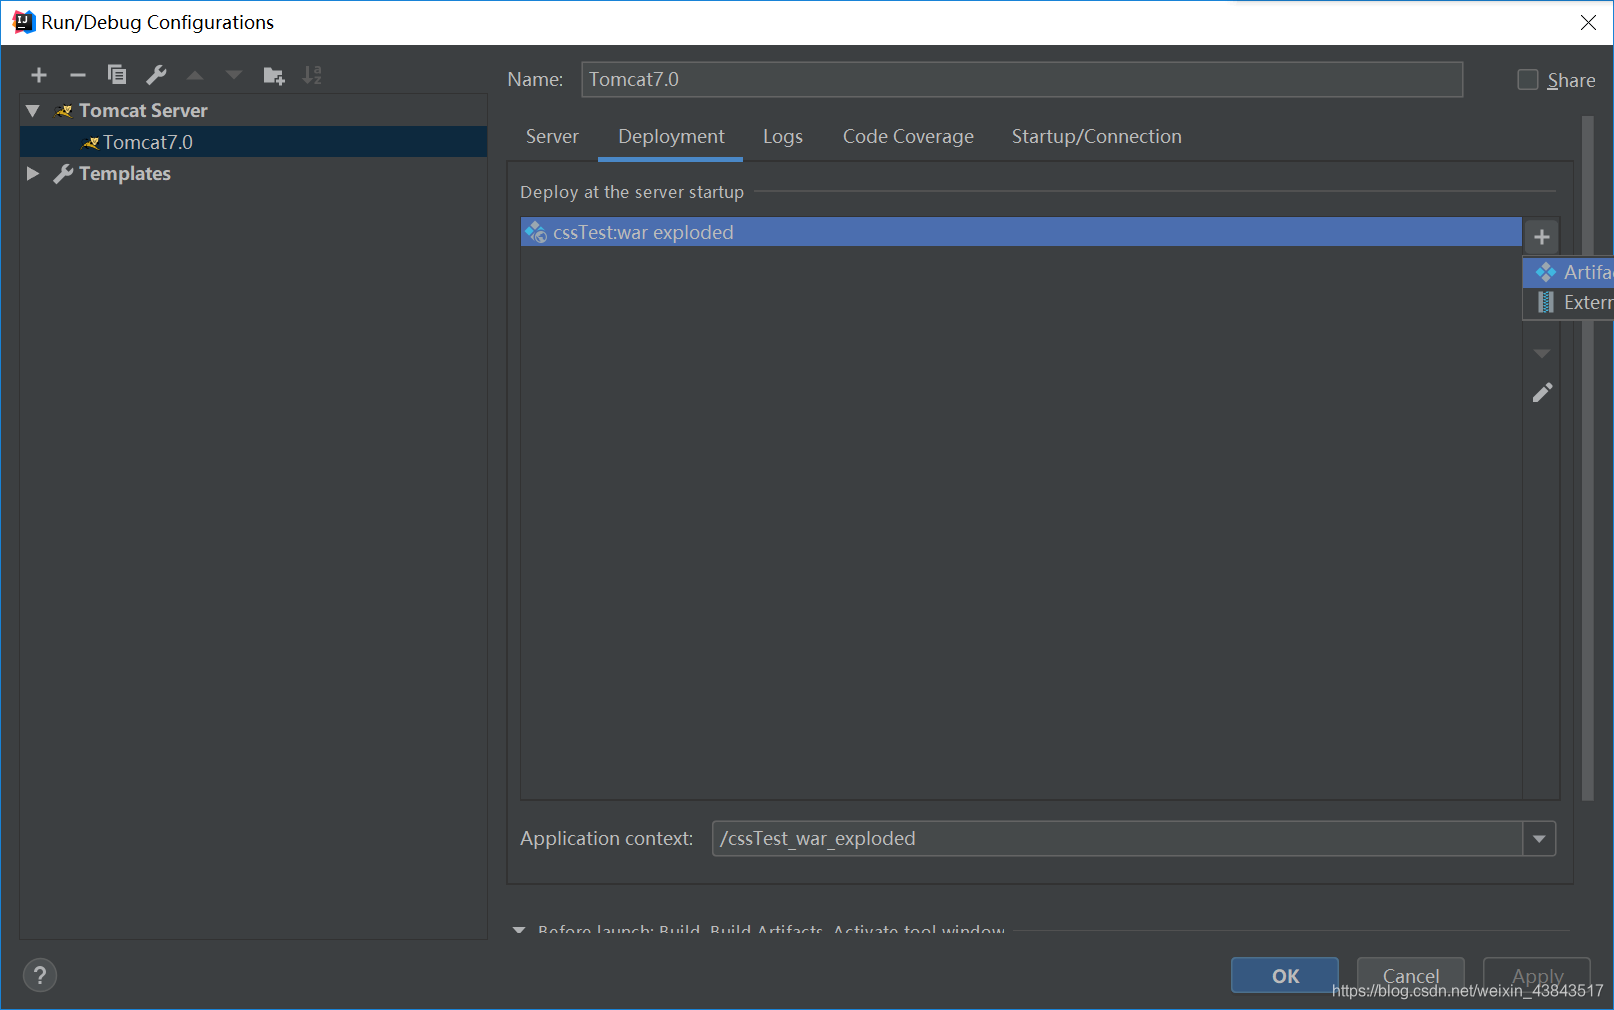Click the Apply button
Screen dimensions: 1614x1010
[1537, 975]
